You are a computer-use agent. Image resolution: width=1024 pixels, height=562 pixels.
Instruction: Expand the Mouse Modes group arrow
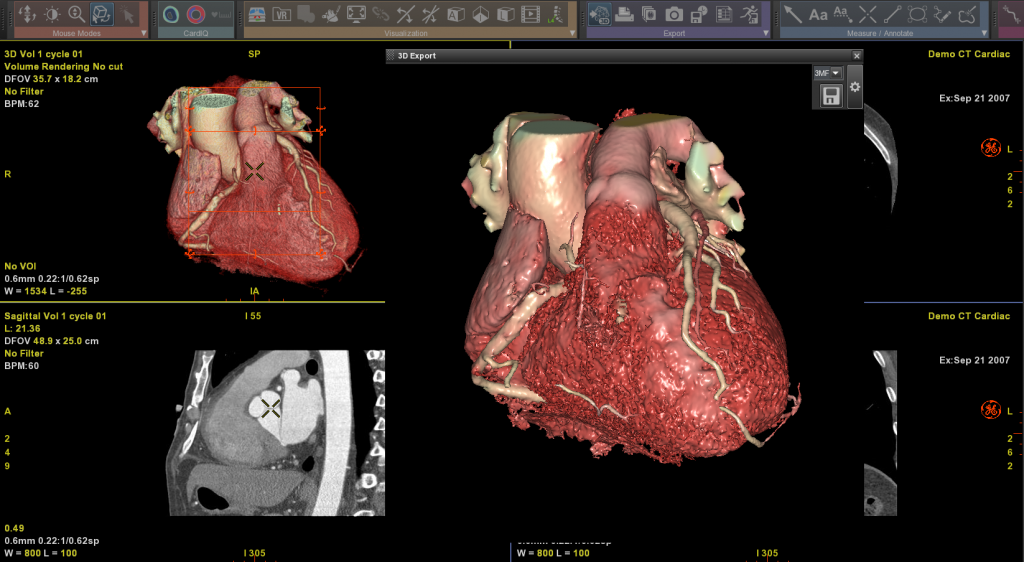144,33
